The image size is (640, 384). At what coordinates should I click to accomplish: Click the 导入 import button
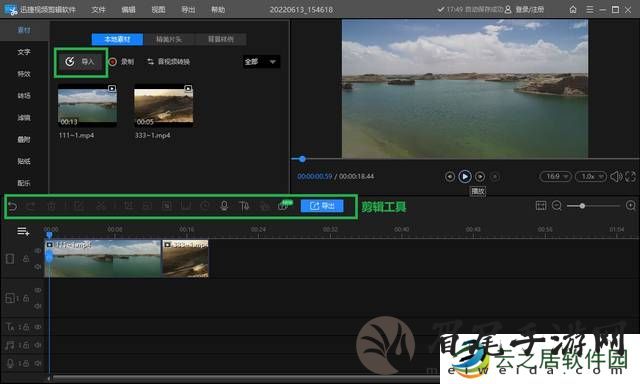coord(80,62)
